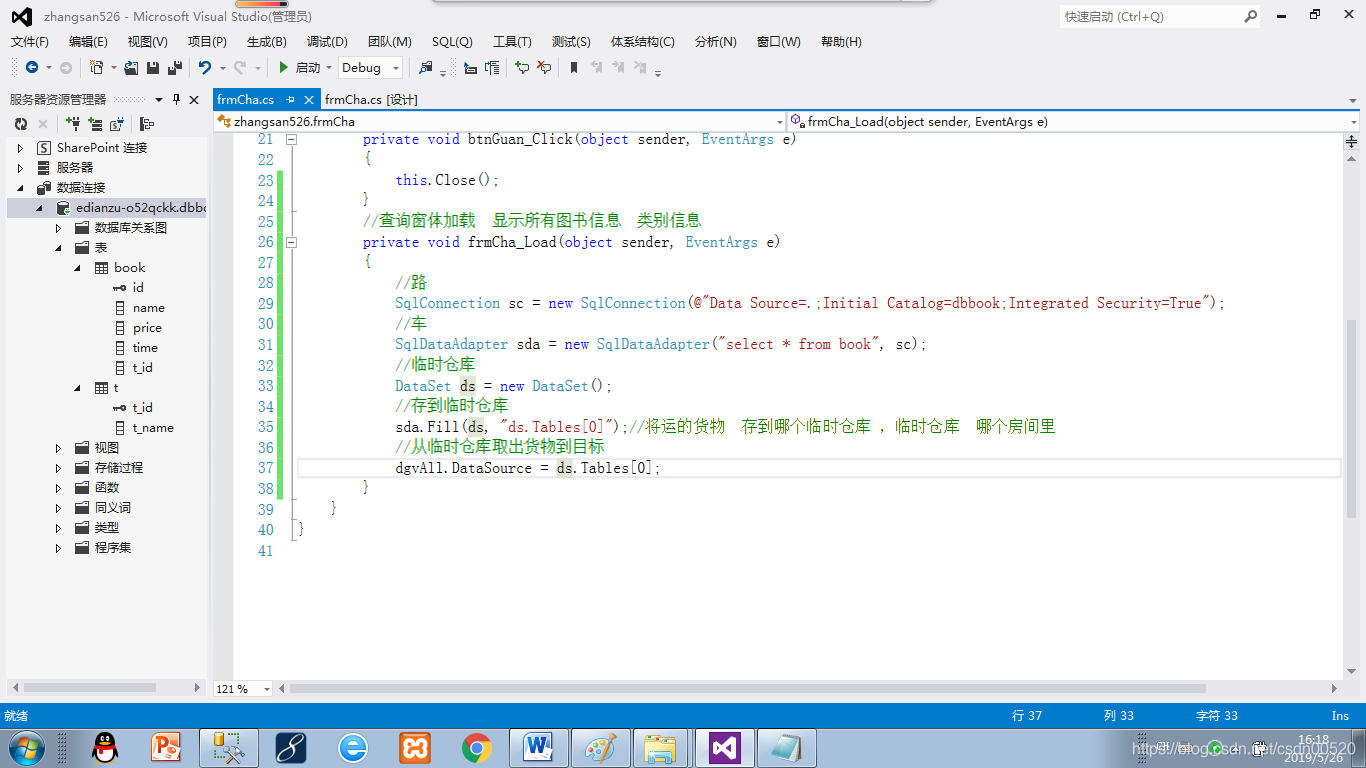Click the 行 37 status bar indicator
This screenshot has width=1366, height=768.
pos(1027,715)
